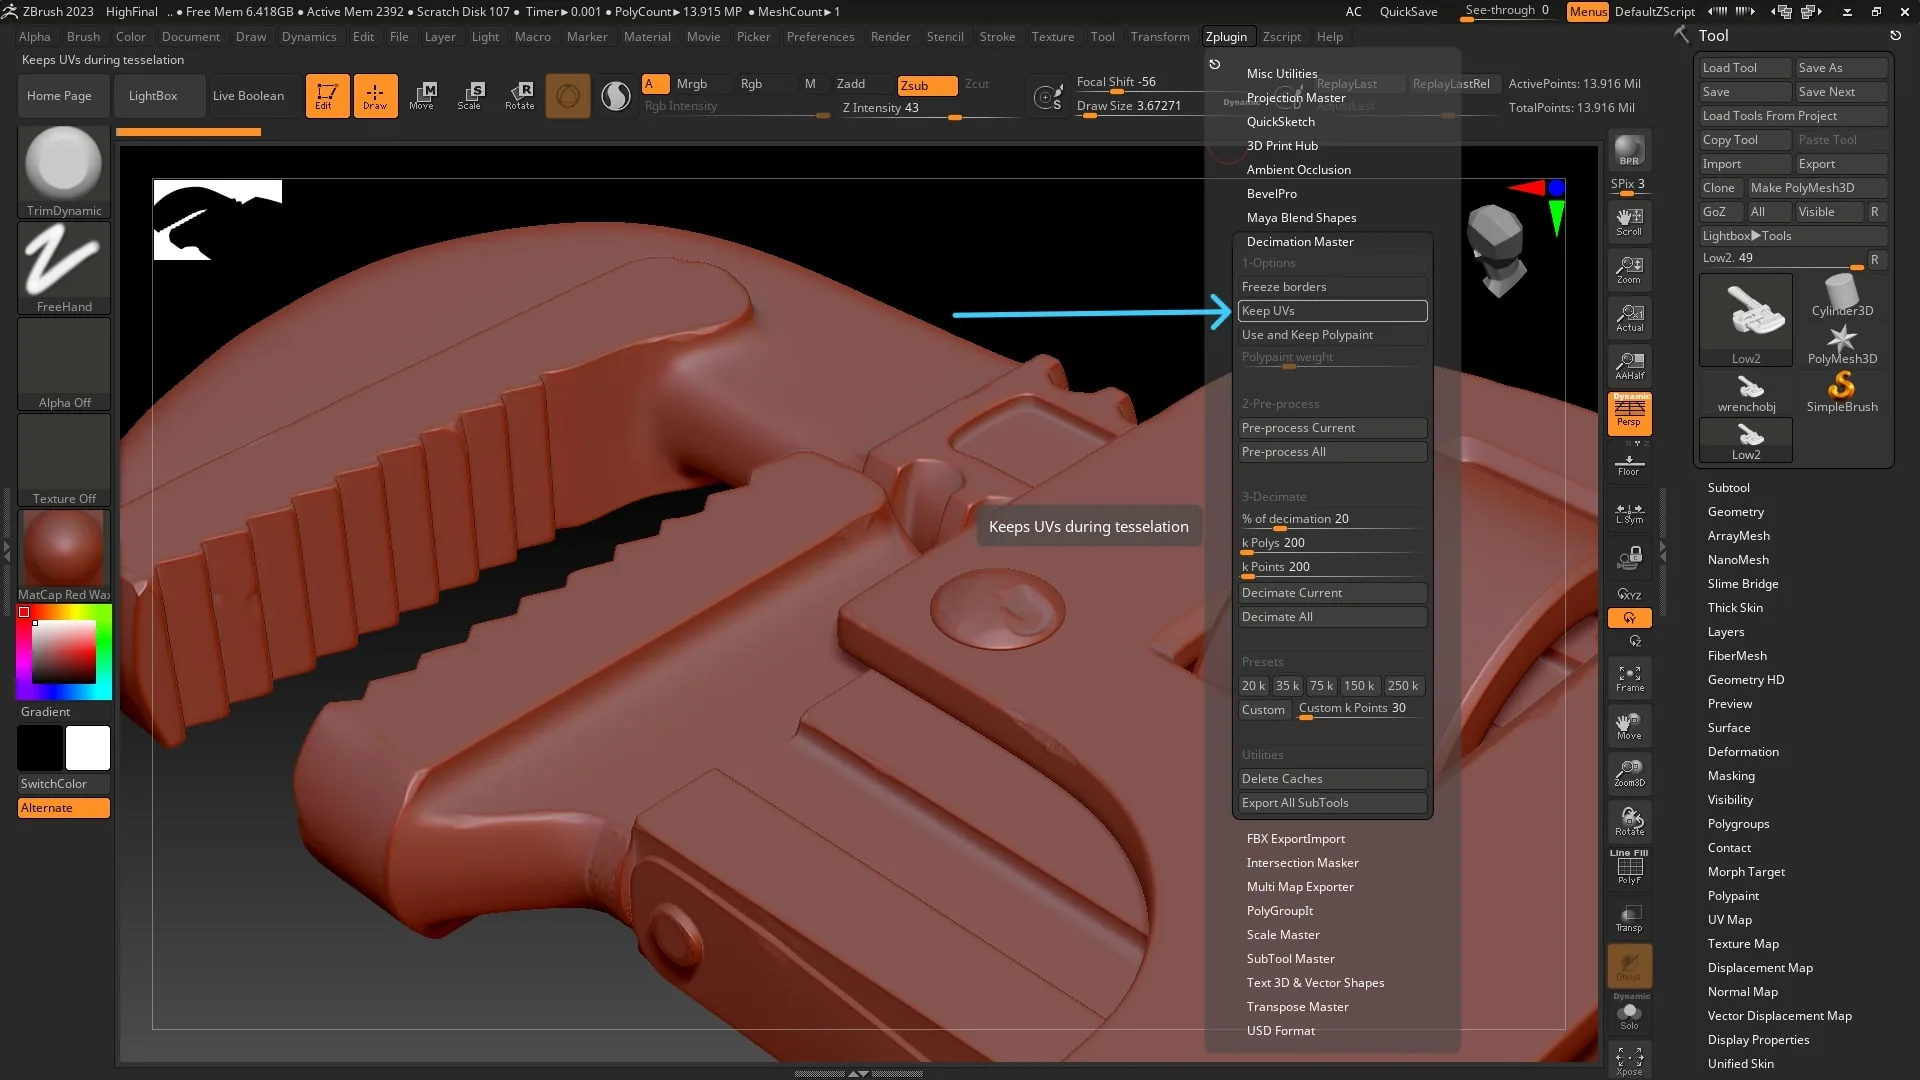Expand the Masking section
The height and width of the screenshot is (1080, 1920).
(x=1731, y=776)
